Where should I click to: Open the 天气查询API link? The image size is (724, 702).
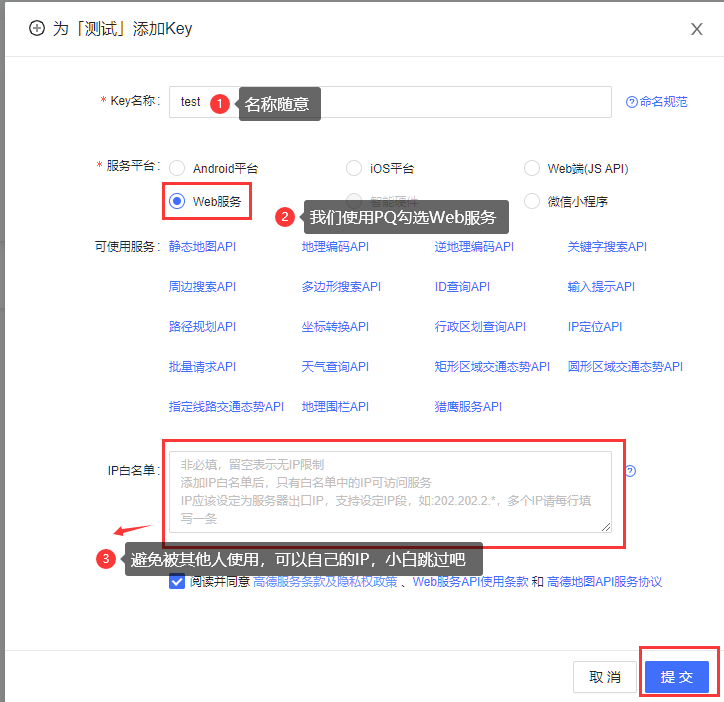pyautogui.click(x=335, y=367)
